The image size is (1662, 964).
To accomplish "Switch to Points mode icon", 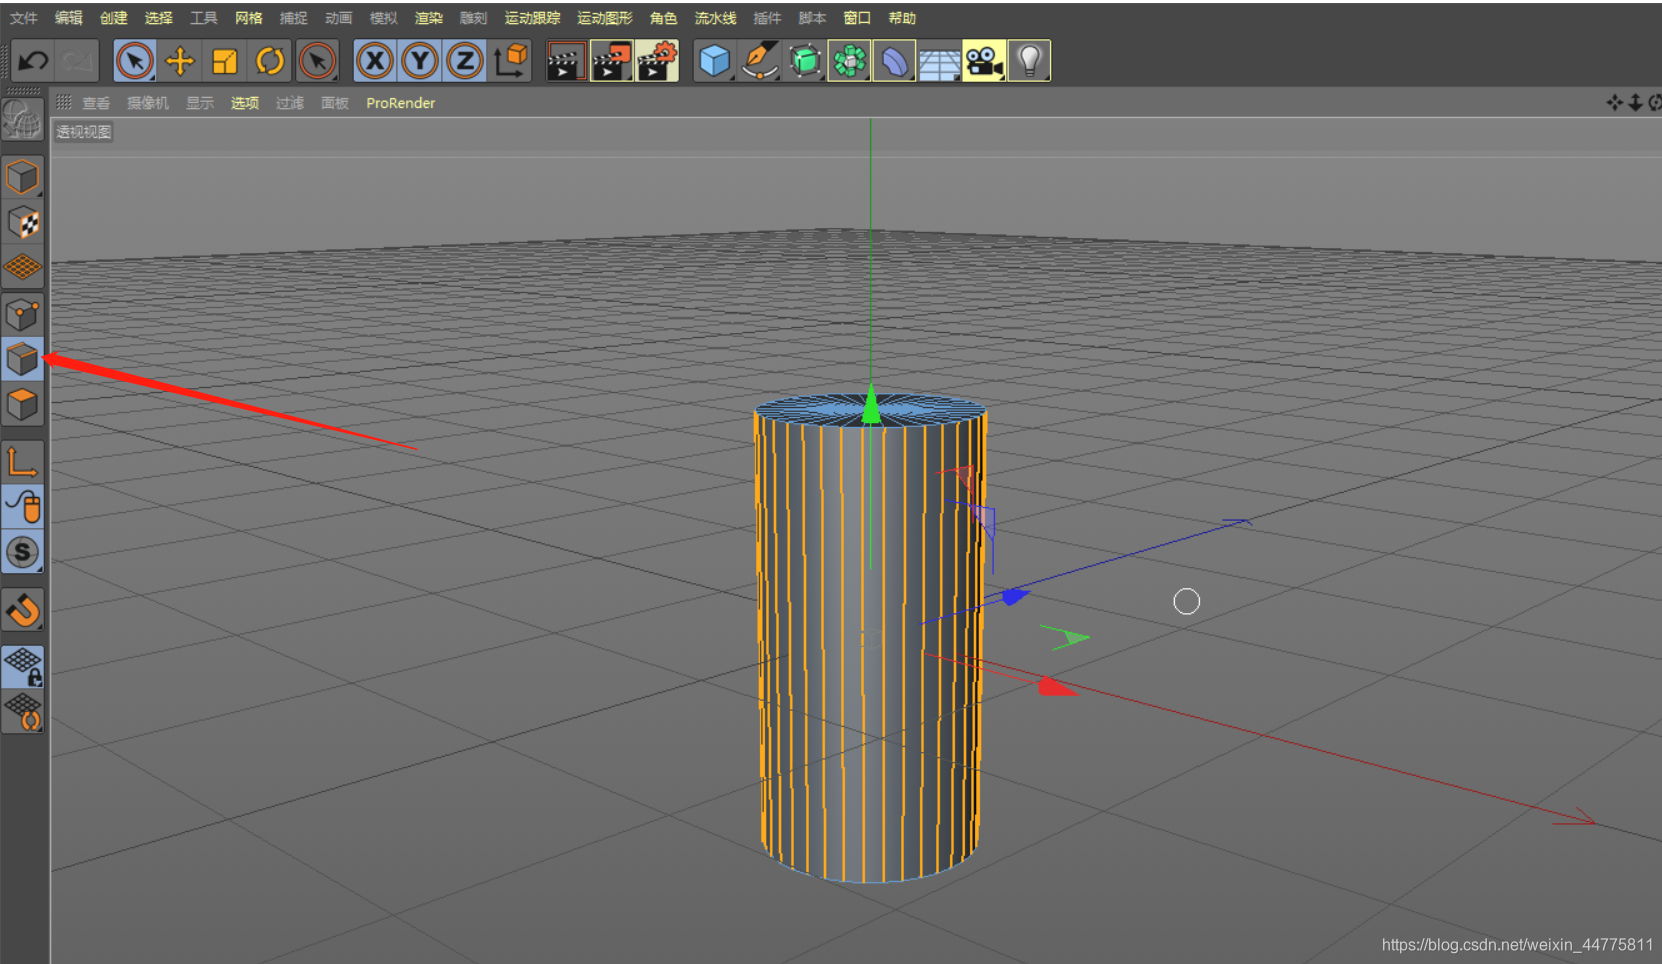I will click(22, 315).
